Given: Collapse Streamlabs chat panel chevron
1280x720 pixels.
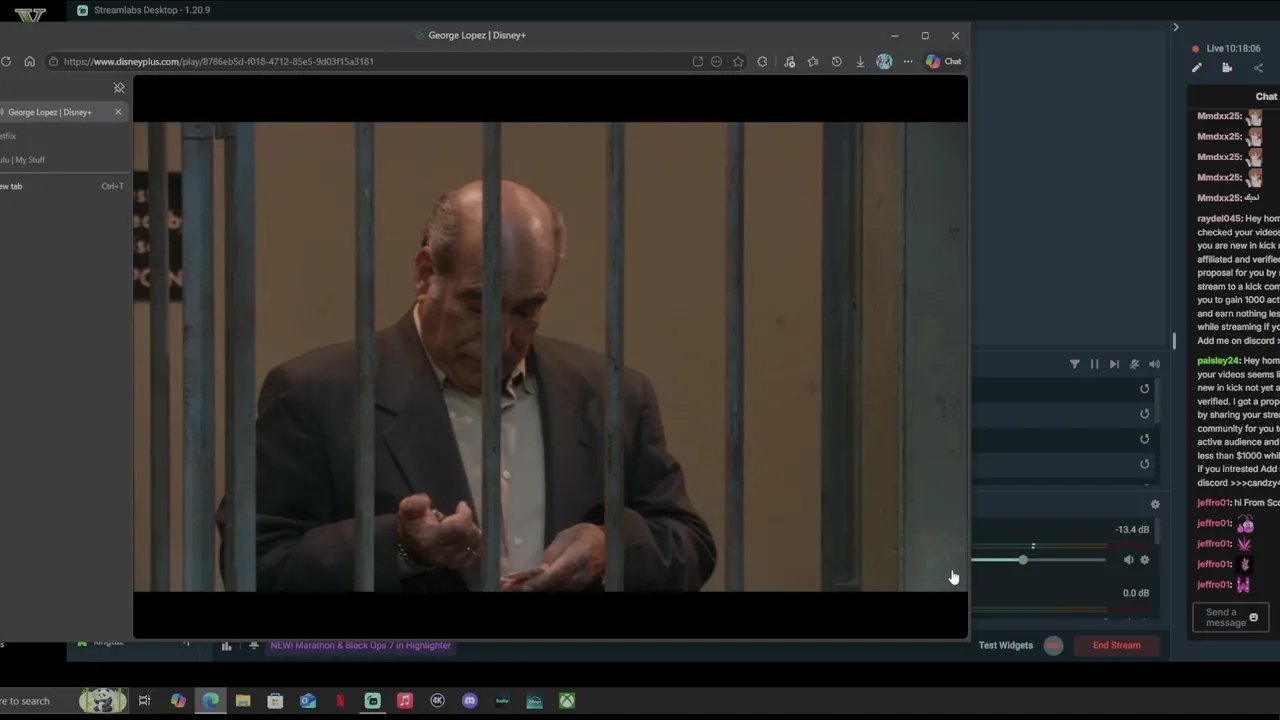Looking at the screenshot, I should pyautogui.click(x=1176, y=27).
